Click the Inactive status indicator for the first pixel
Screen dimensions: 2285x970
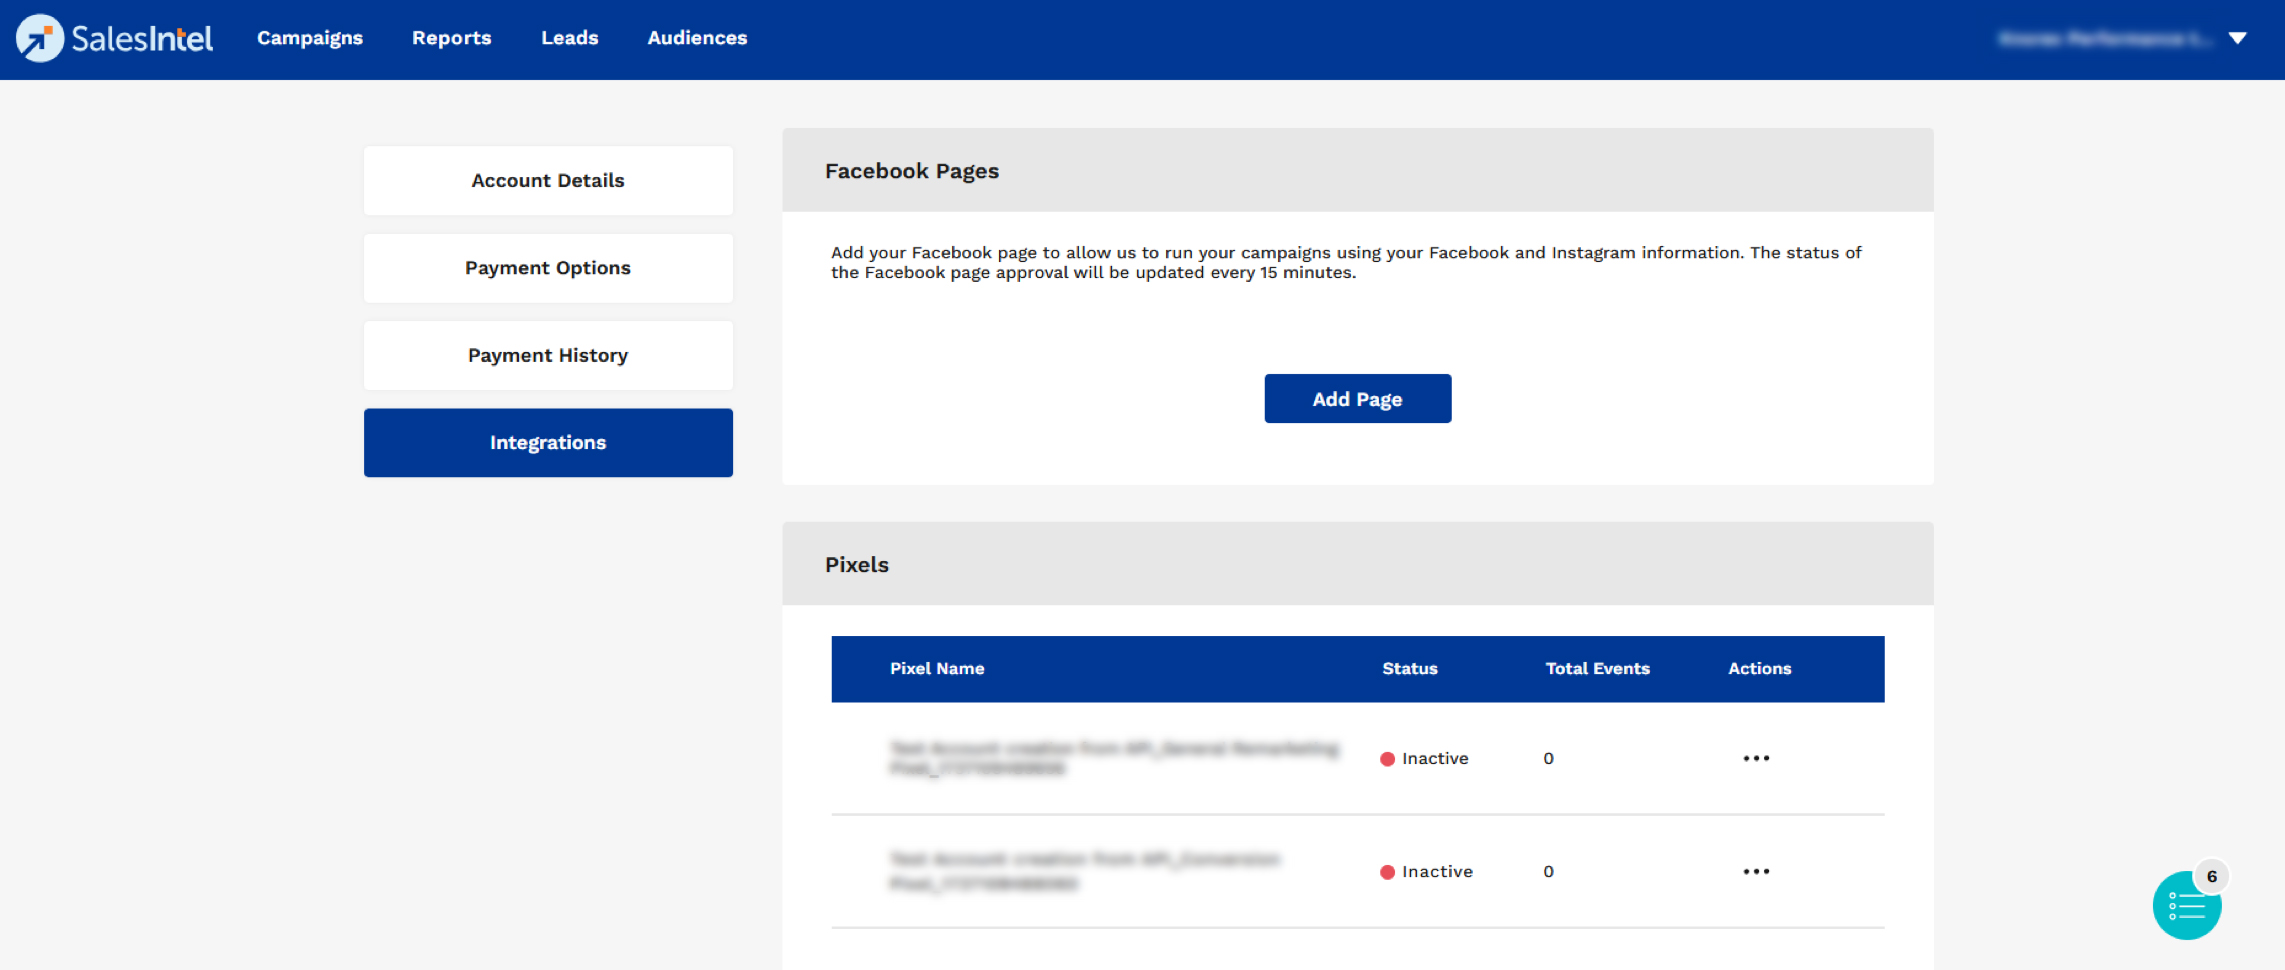point(1388,758)
